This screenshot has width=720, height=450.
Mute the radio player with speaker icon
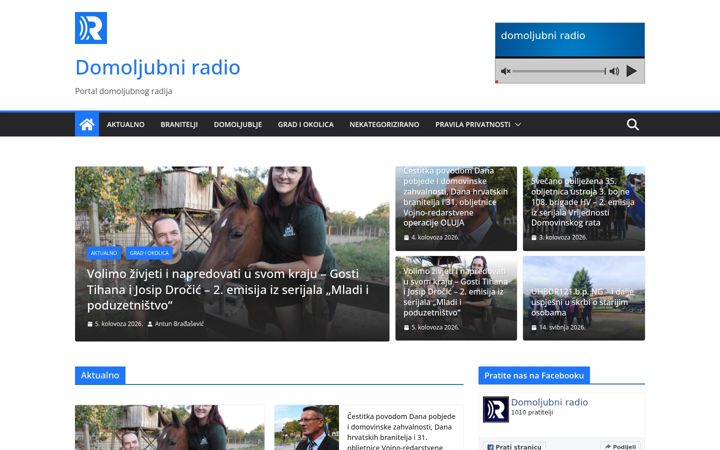[x=506, y=71]
